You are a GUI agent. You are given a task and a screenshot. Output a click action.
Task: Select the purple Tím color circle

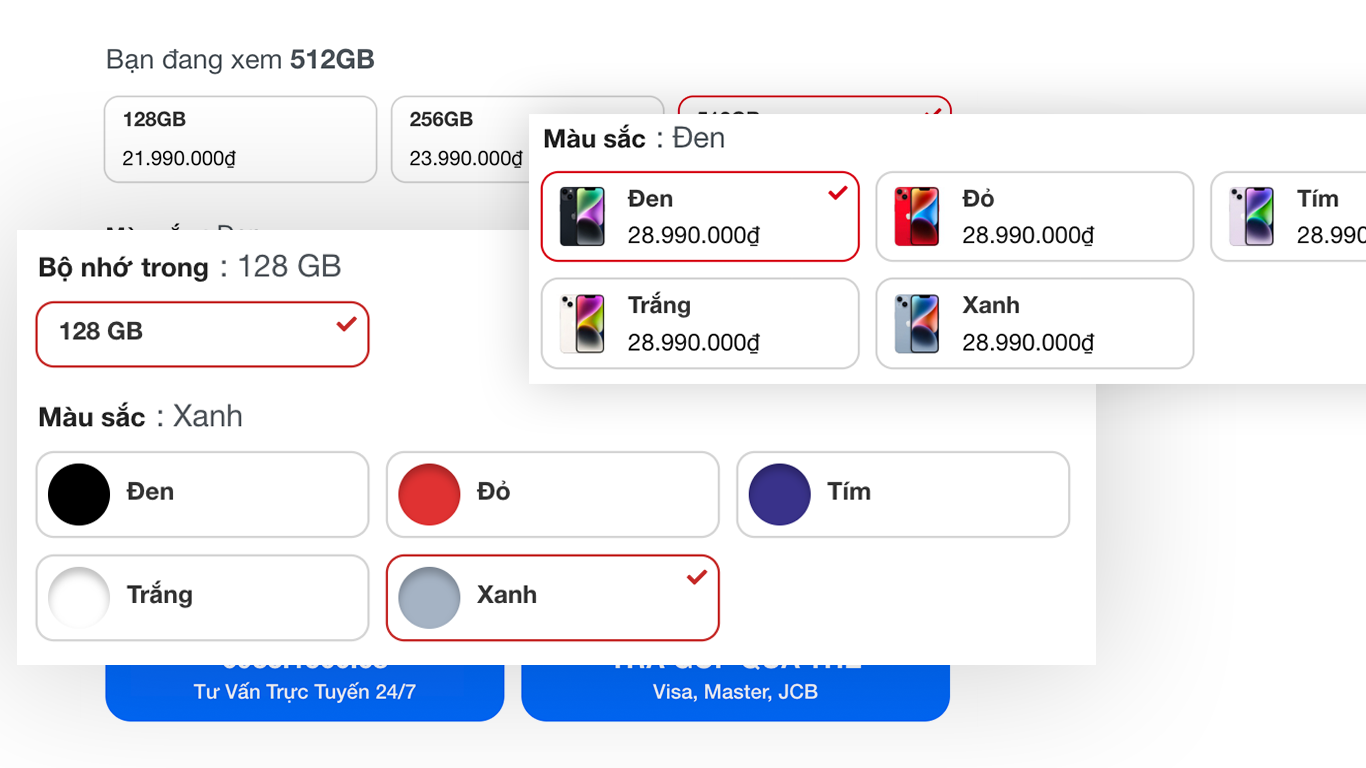[779, 494]
